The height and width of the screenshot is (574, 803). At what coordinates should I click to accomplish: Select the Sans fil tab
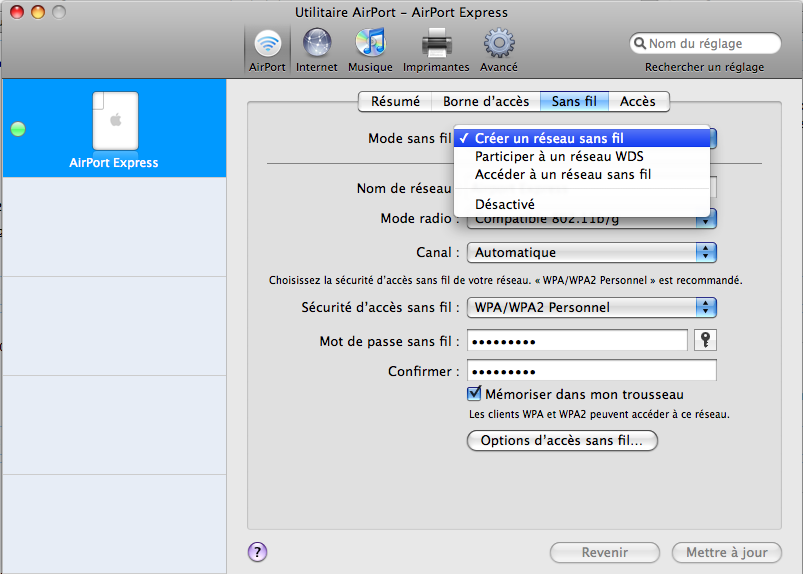coord(574,101)
